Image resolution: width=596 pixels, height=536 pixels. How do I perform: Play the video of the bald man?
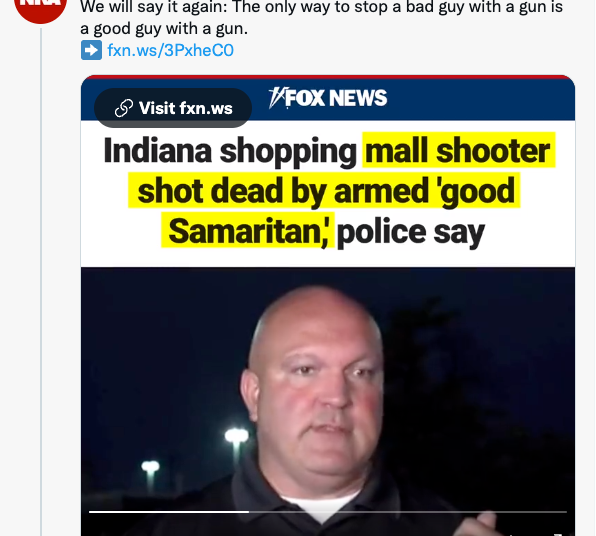click(328, 401)
